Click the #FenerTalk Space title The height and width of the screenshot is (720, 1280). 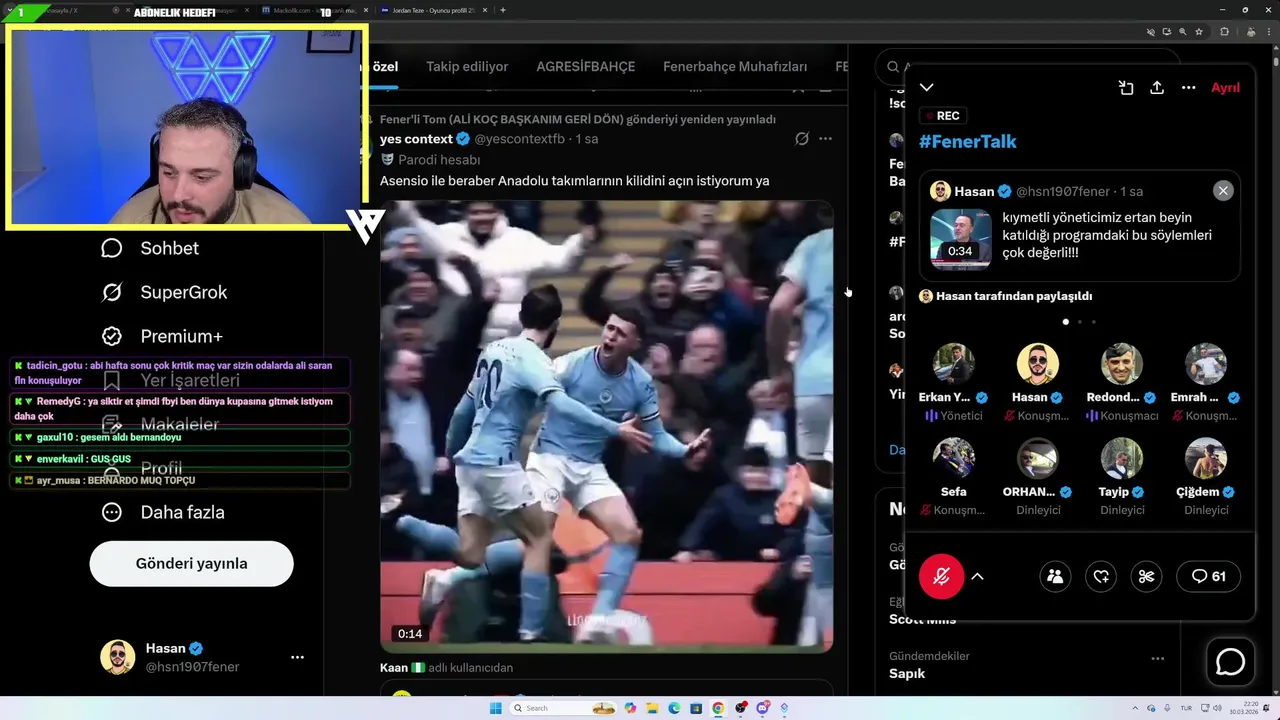[x=968, y=141]
